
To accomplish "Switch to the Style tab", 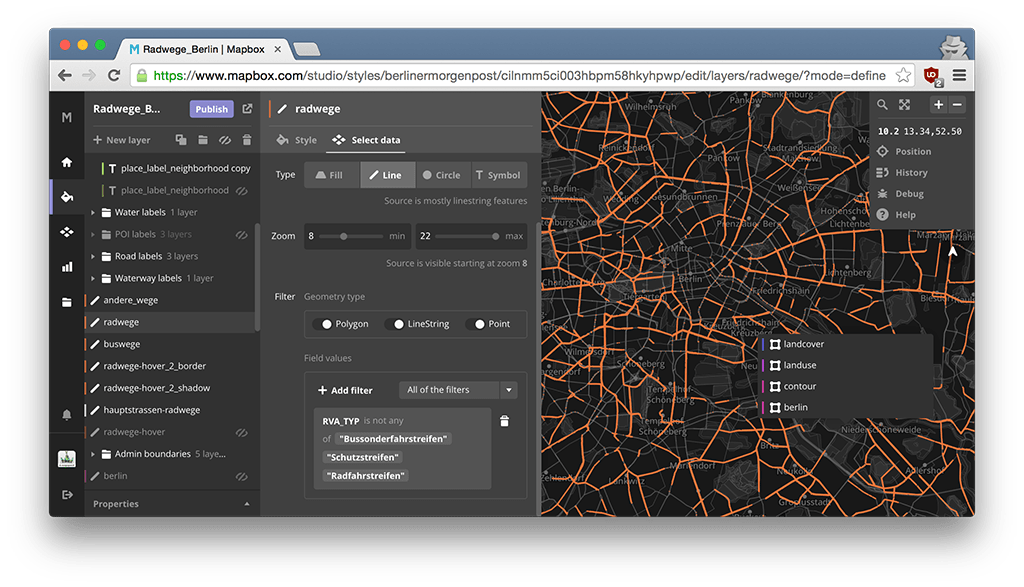I will (304, 140).
